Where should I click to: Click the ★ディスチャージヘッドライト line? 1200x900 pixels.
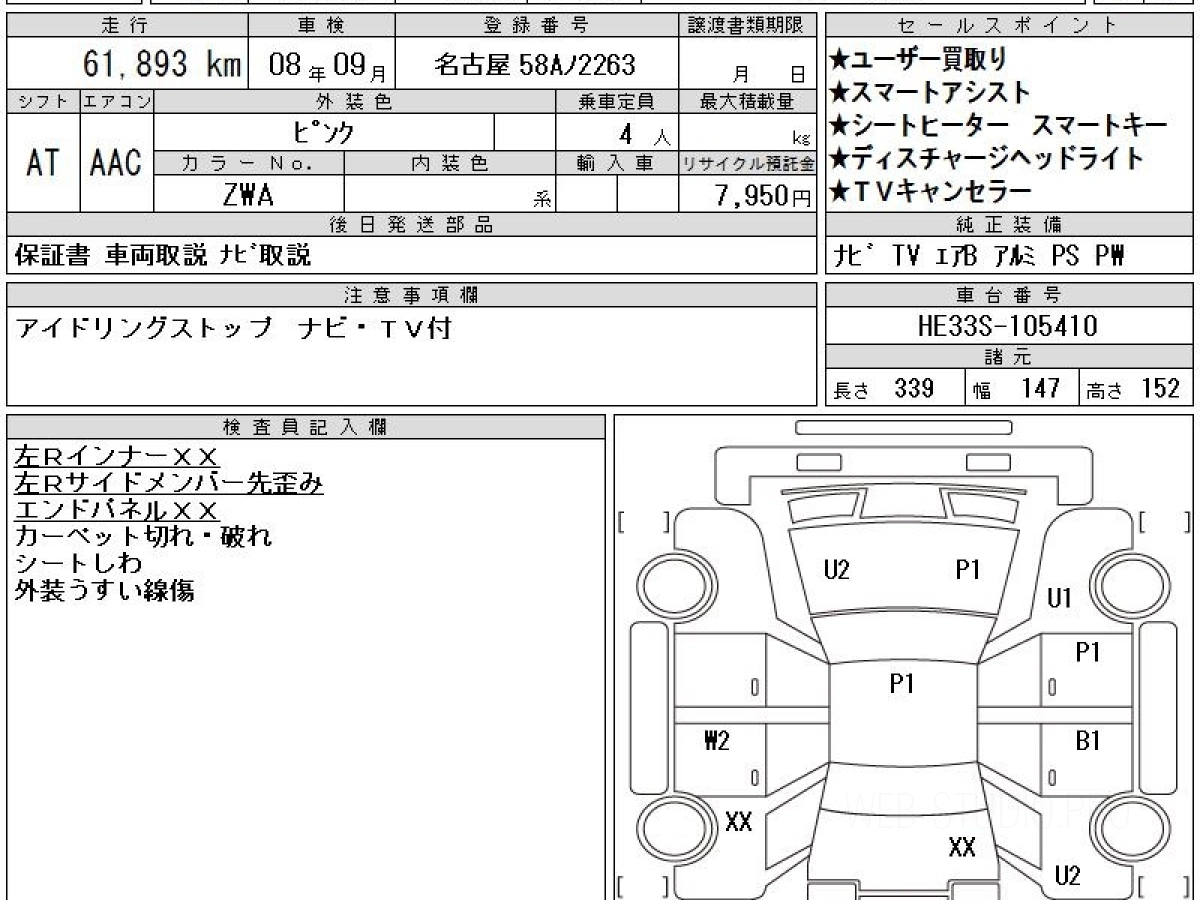(x=986, y=158)
